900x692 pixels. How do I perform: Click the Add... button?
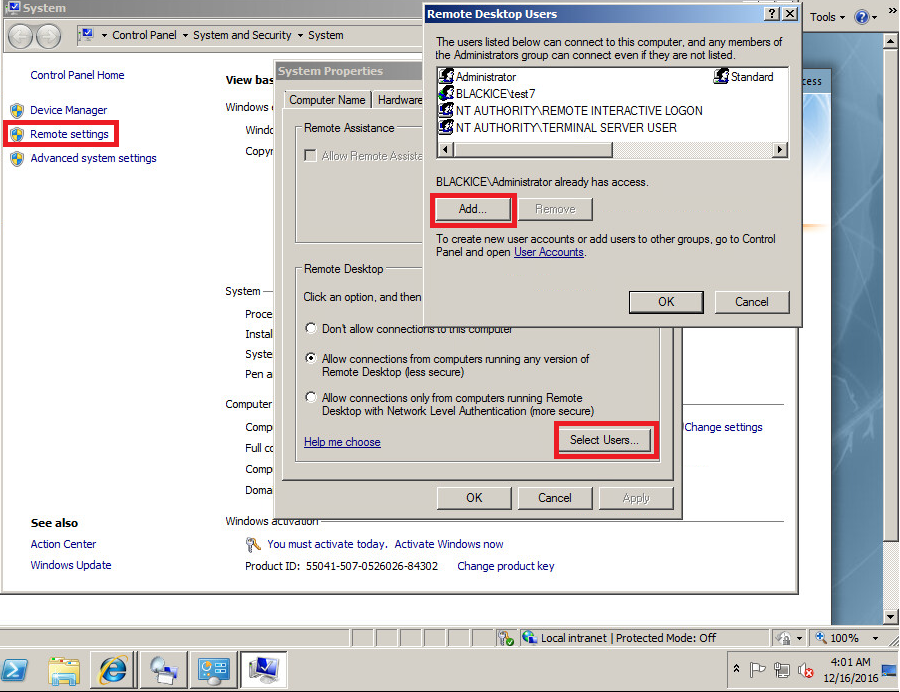[472, 209]
